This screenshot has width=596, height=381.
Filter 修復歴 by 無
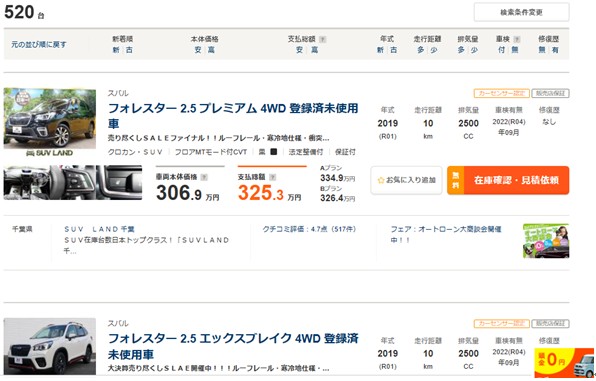click(542, 50)
